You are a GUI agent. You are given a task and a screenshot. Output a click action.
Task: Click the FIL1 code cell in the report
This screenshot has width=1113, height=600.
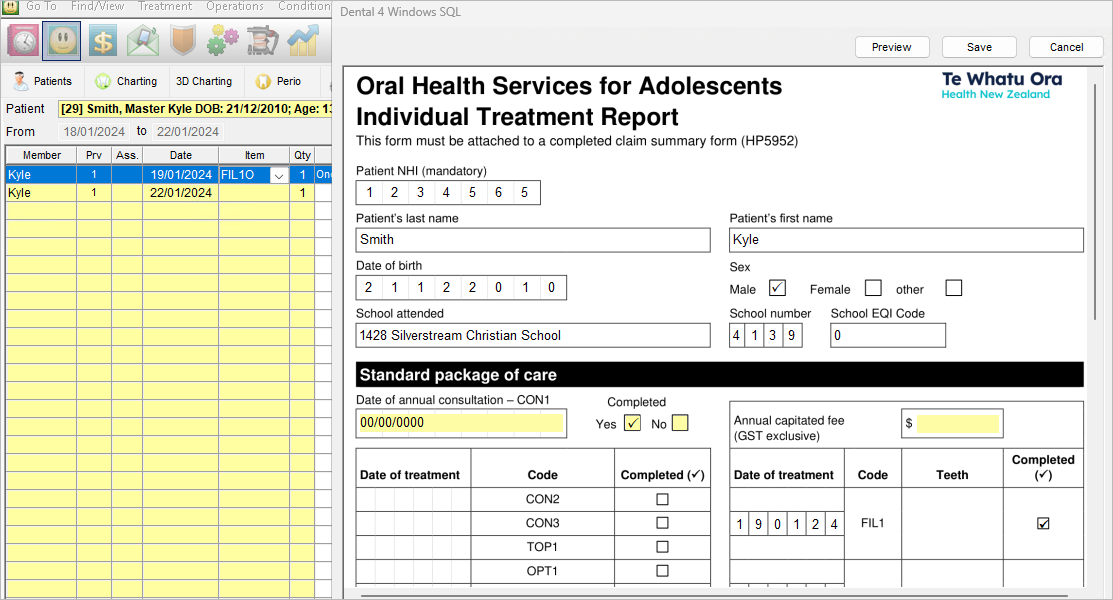(x=872, y=523)
